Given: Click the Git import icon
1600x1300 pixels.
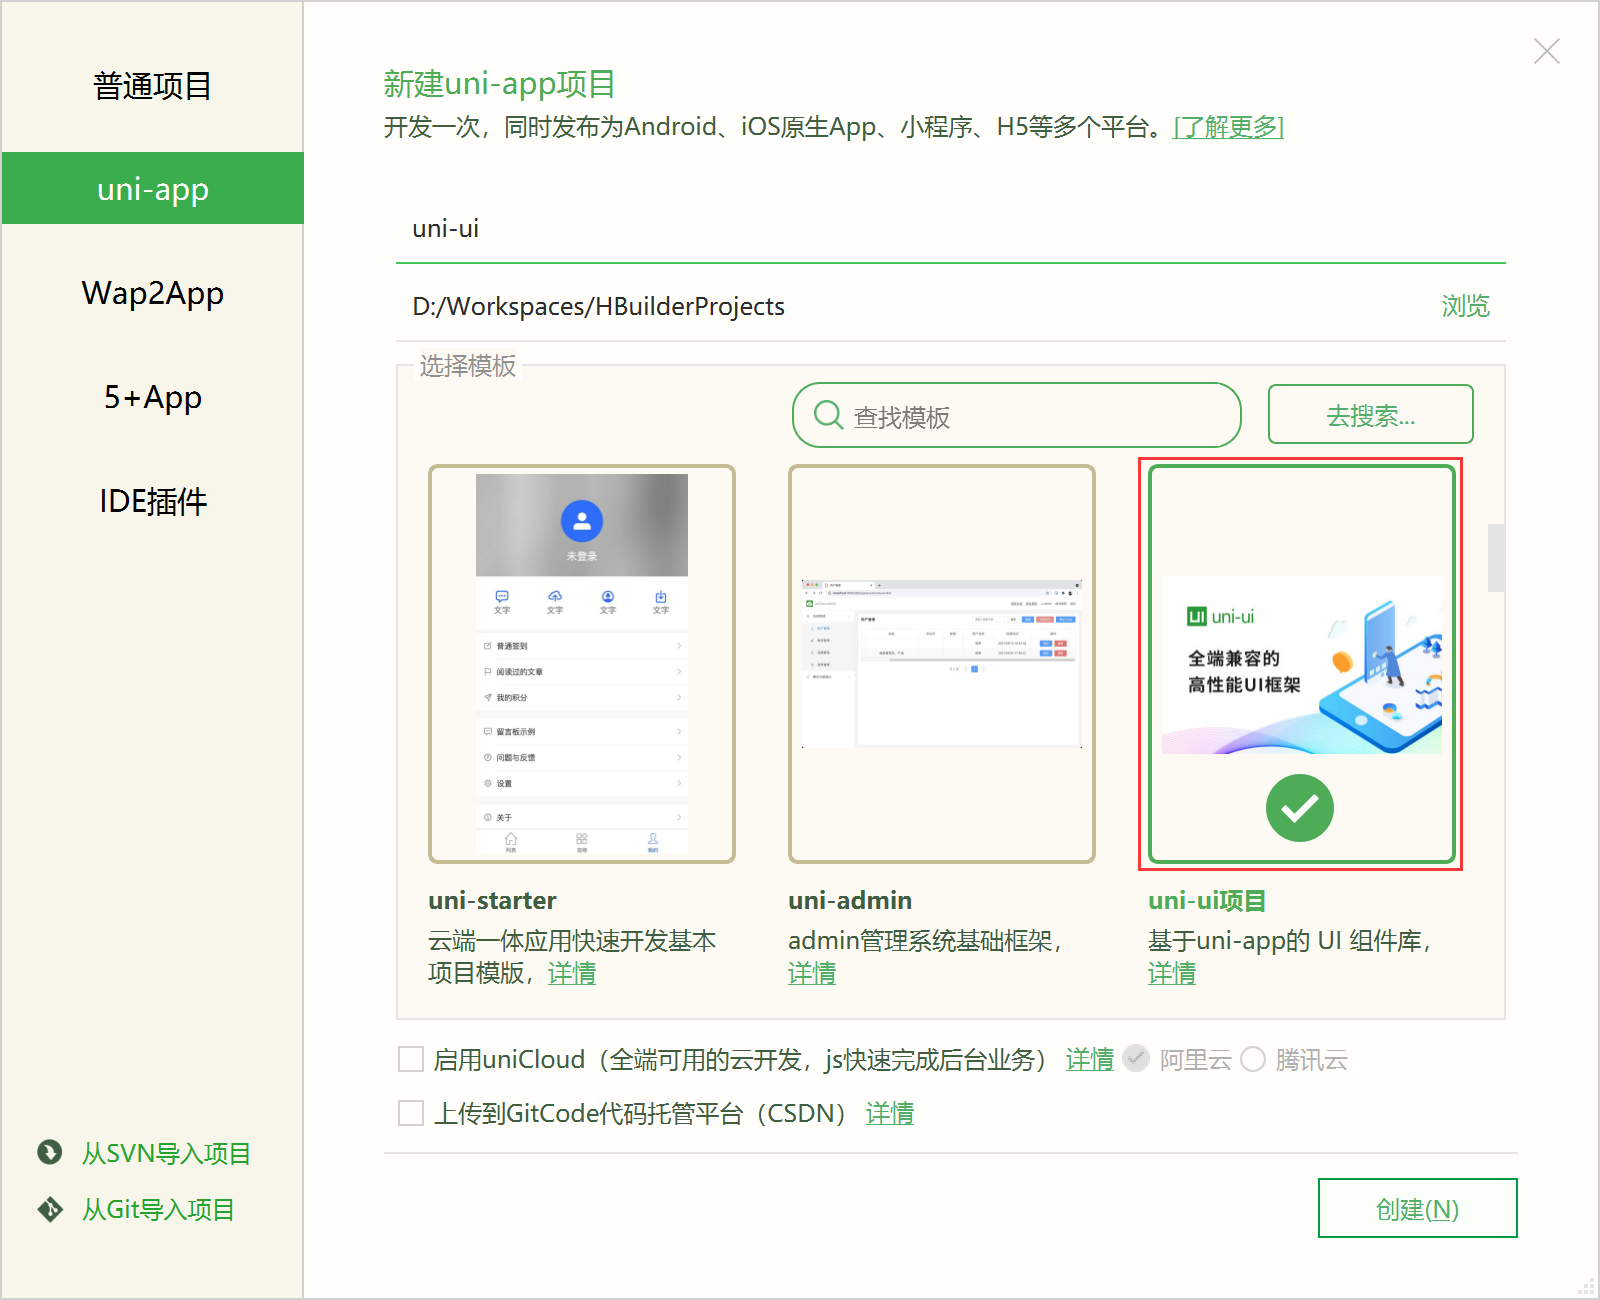Looking at the screenshot, I should pos(50,1209).
